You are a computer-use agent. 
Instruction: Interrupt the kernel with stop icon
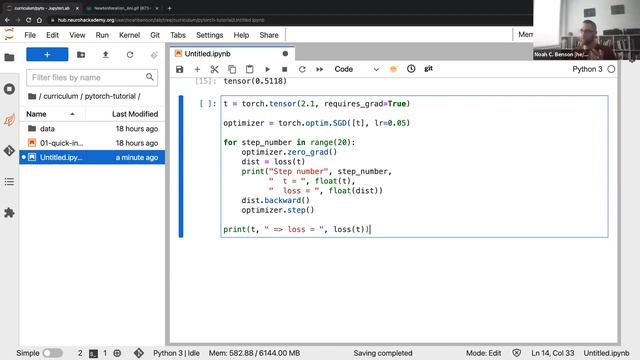284,69
